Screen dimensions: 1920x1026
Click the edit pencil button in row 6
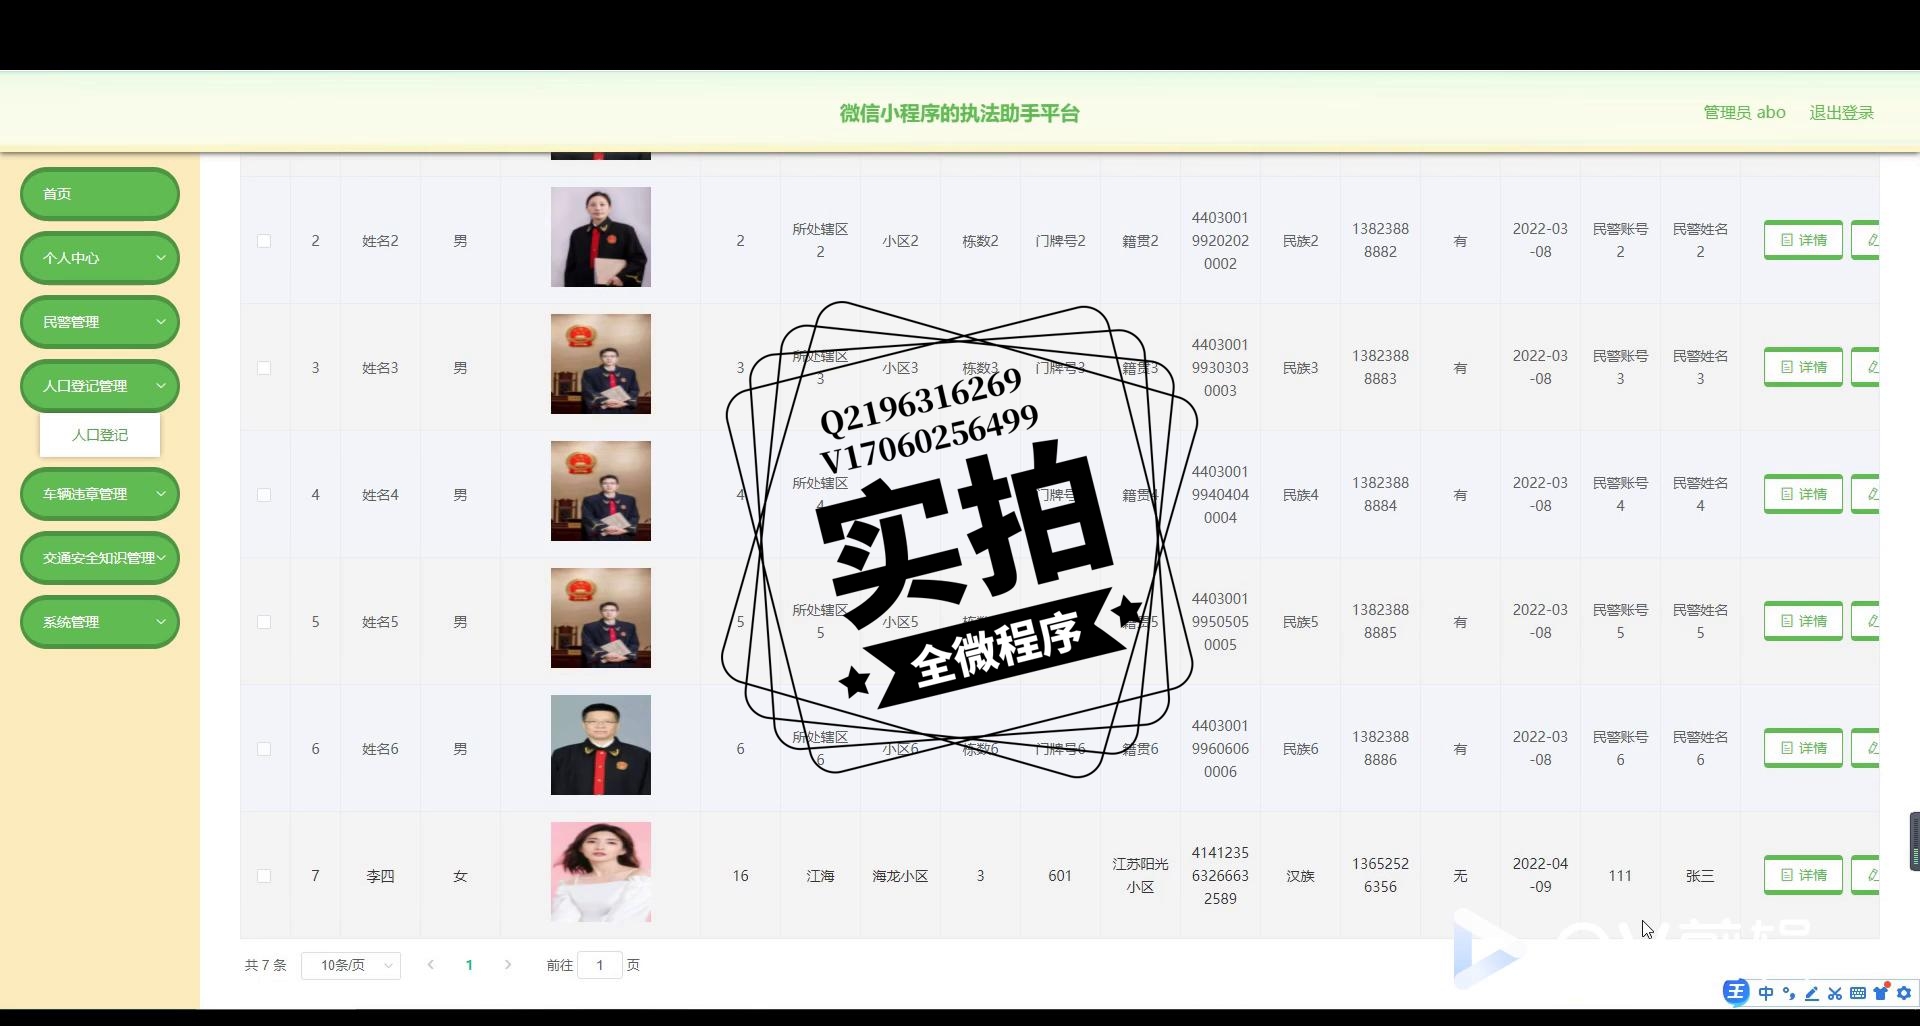(x=1866, y=749)
